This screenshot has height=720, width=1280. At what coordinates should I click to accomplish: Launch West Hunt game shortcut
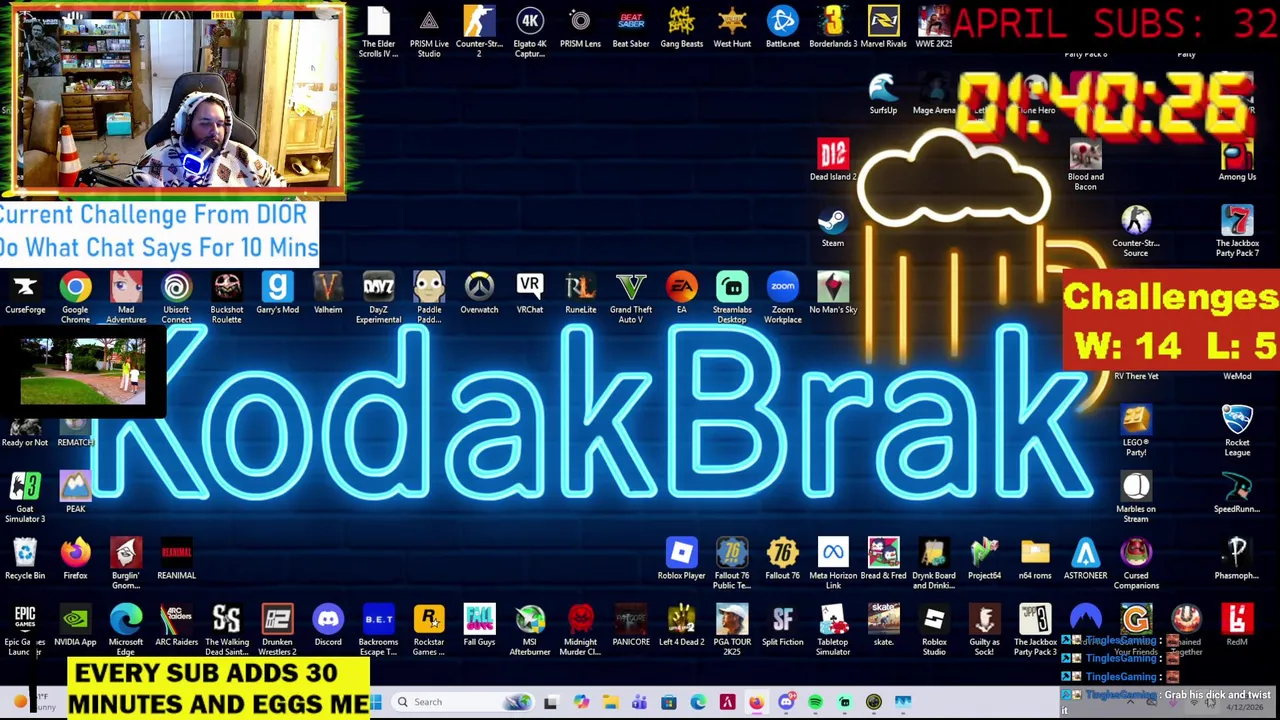click(x=732, y=28)
